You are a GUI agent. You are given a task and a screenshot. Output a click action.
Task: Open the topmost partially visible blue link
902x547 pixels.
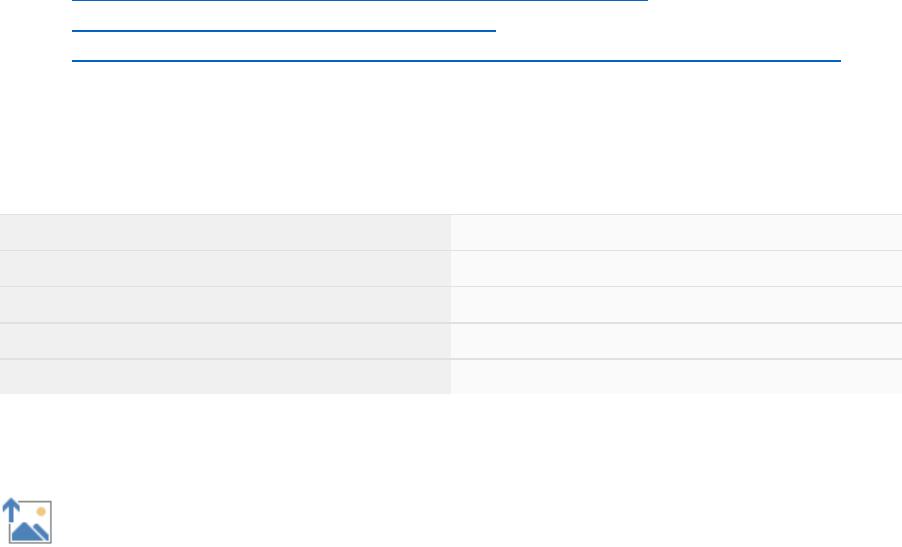click(x=360, y=2)
